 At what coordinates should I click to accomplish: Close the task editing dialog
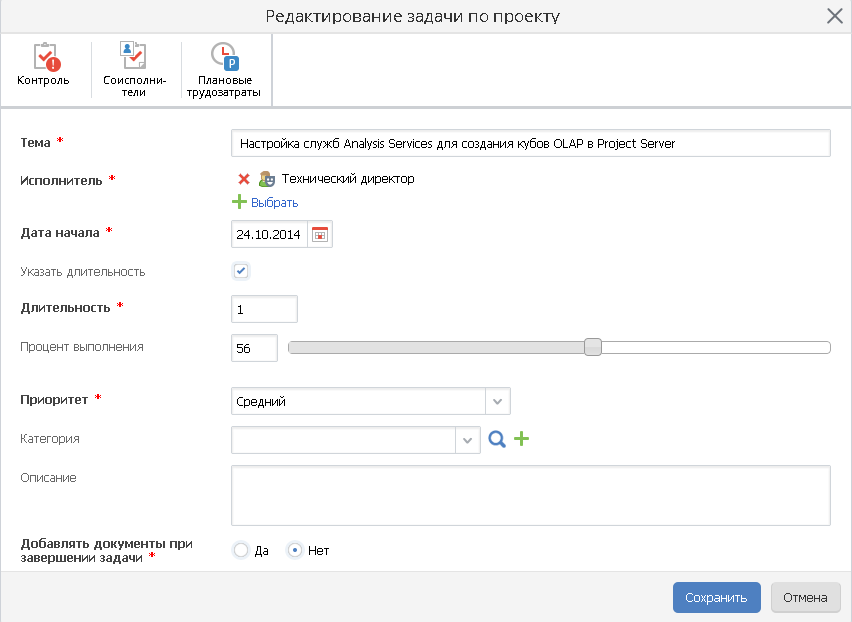tap(835, 16)
